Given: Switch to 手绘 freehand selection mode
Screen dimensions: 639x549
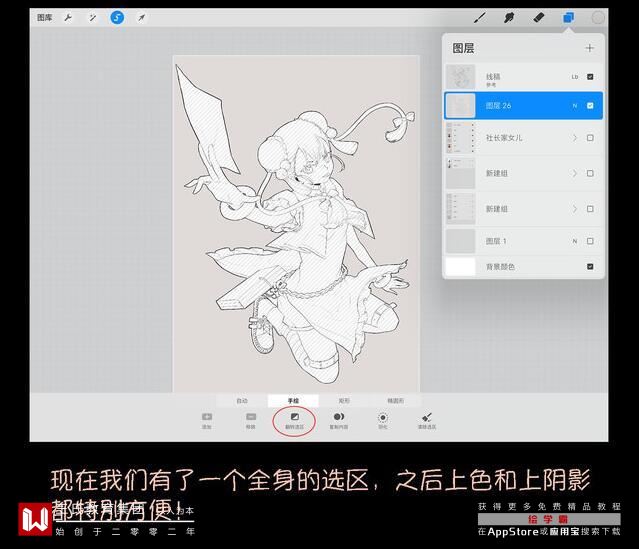Looking at the screenshot, I should click(x=293, y=401).
